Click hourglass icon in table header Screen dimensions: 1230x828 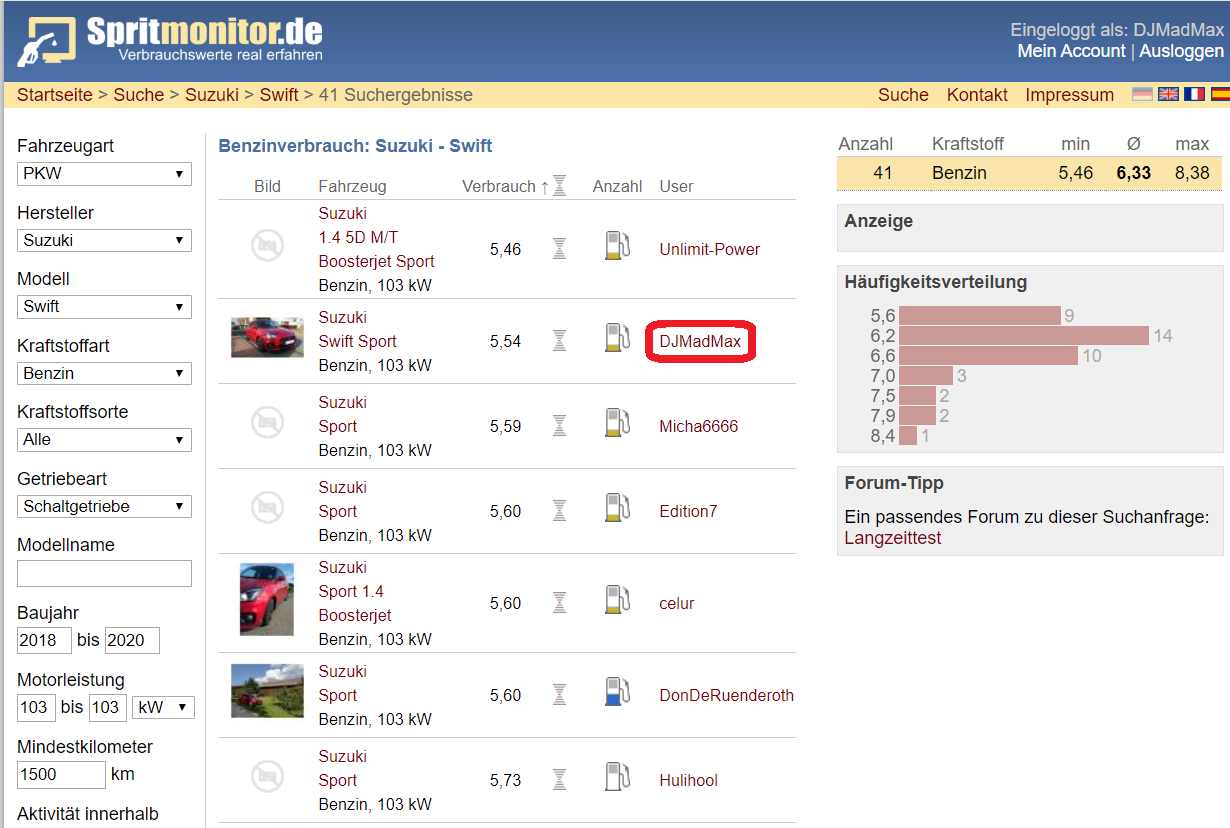(x=560, y=185)
